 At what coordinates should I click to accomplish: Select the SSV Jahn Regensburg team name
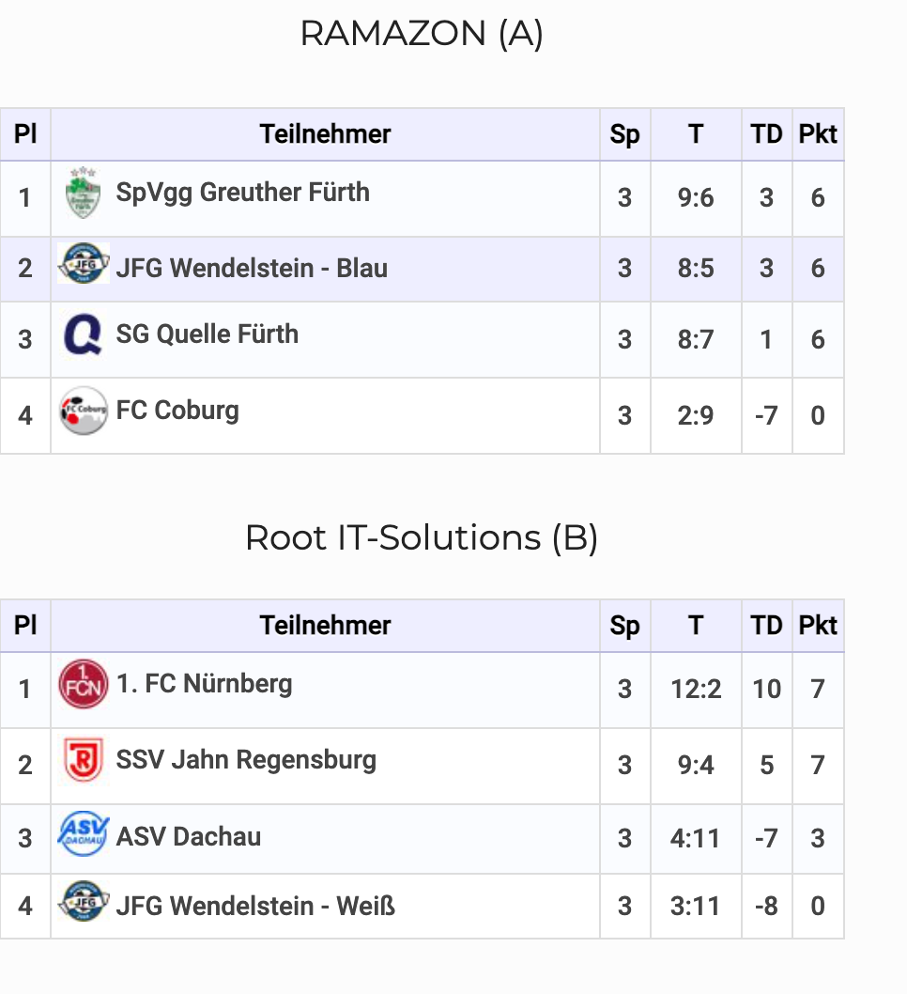click(x=246, y=760)
